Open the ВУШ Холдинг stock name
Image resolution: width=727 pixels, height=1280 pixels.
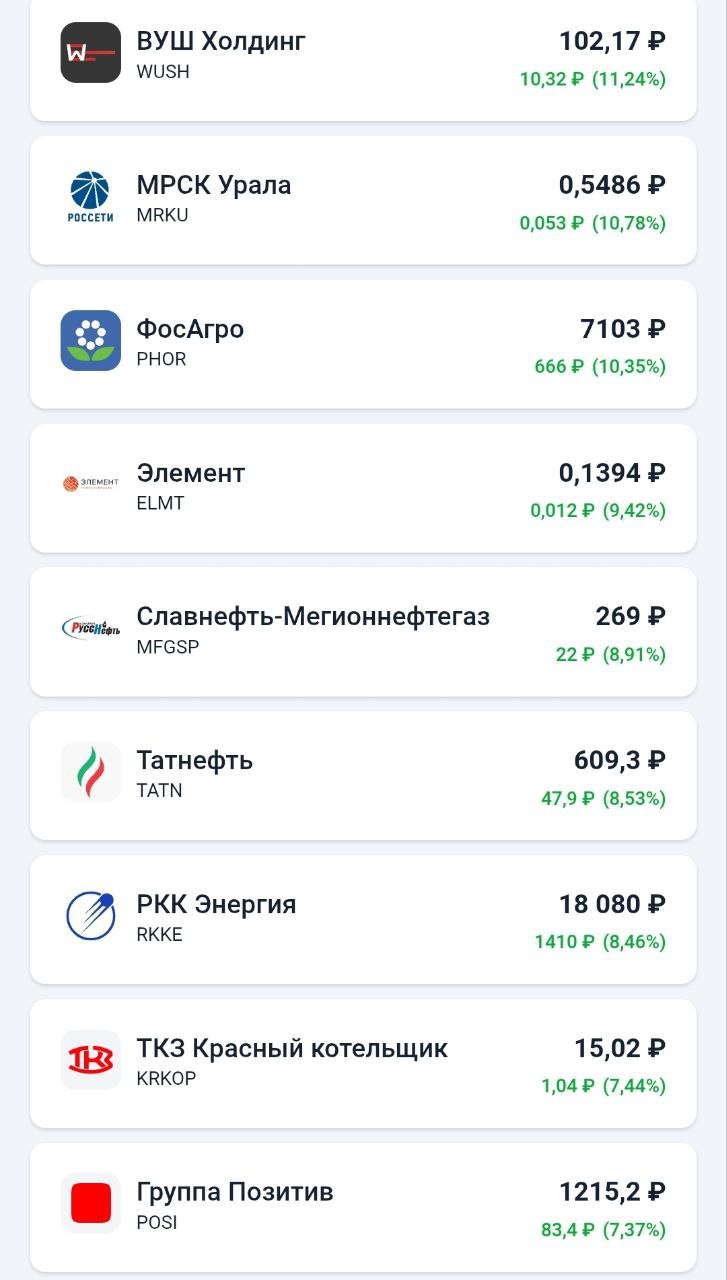tap(221, 41)
